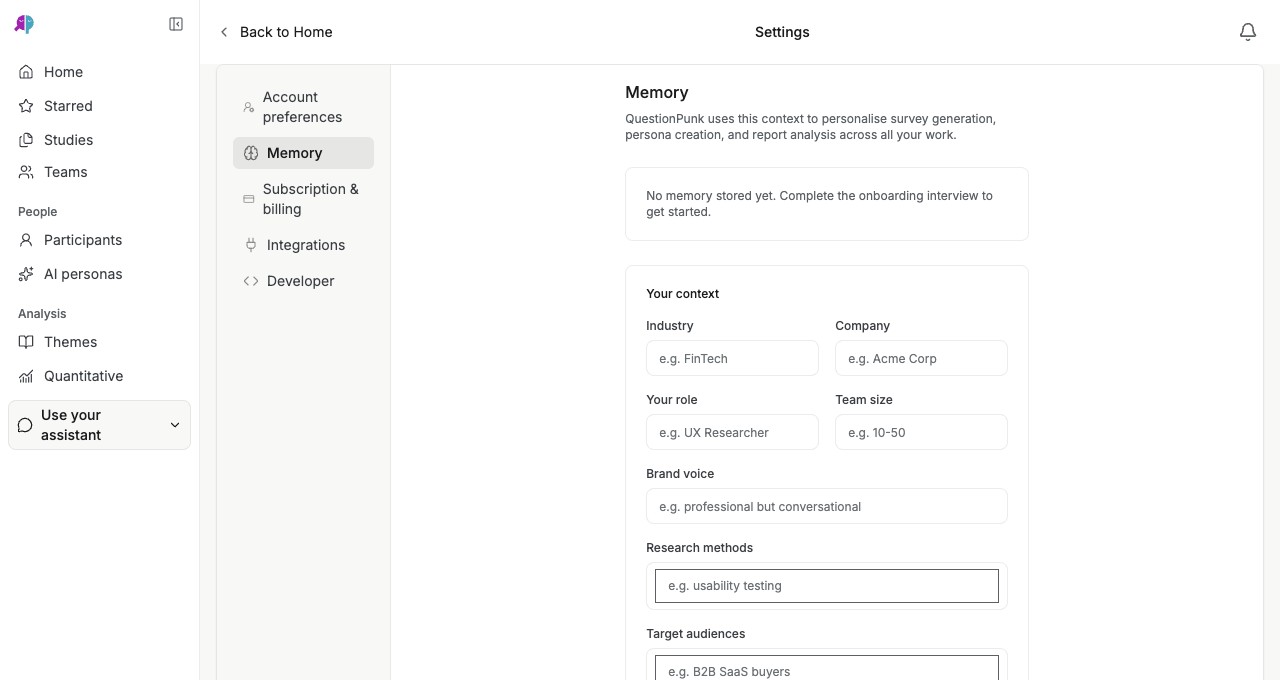This screenshot has width=1280, height=680.
Task: Click the Teams people icon
Action: click(26, 172)
